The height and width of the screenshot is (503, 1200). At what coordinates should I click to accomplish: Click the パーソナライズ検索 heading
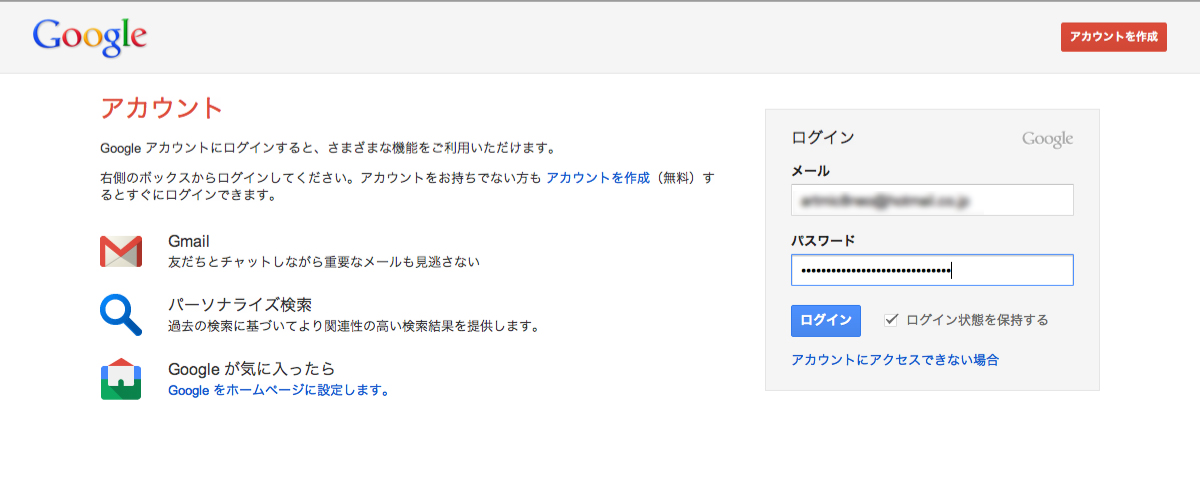[x=248, y=304]
